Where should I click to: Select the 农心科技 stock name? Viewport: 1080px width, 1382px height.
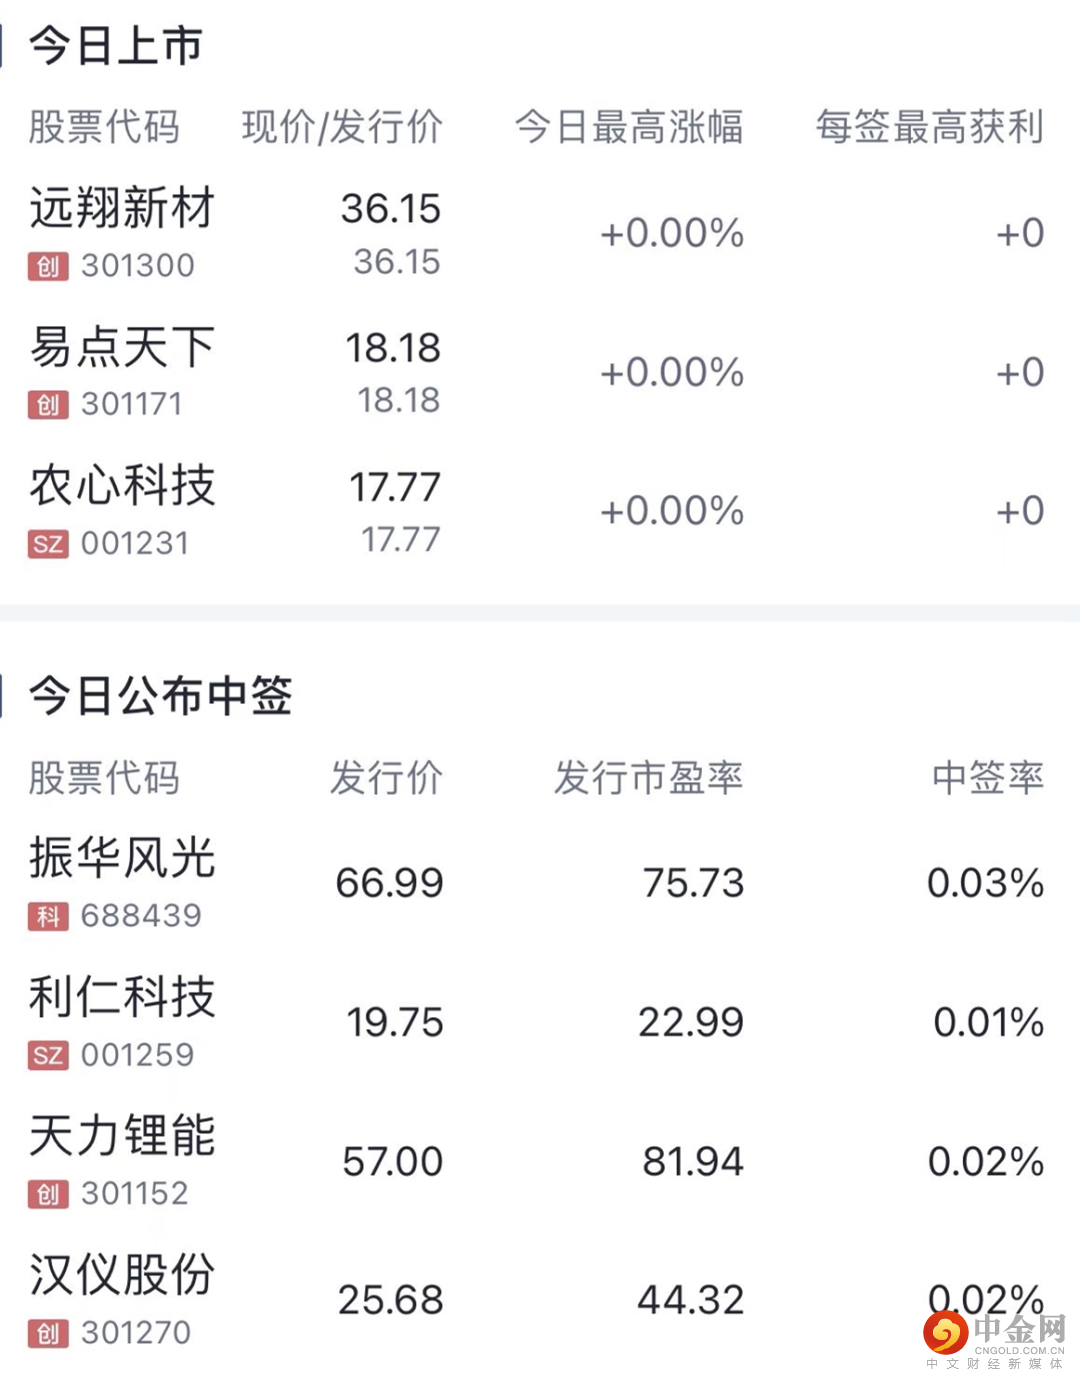click(122, 487)
